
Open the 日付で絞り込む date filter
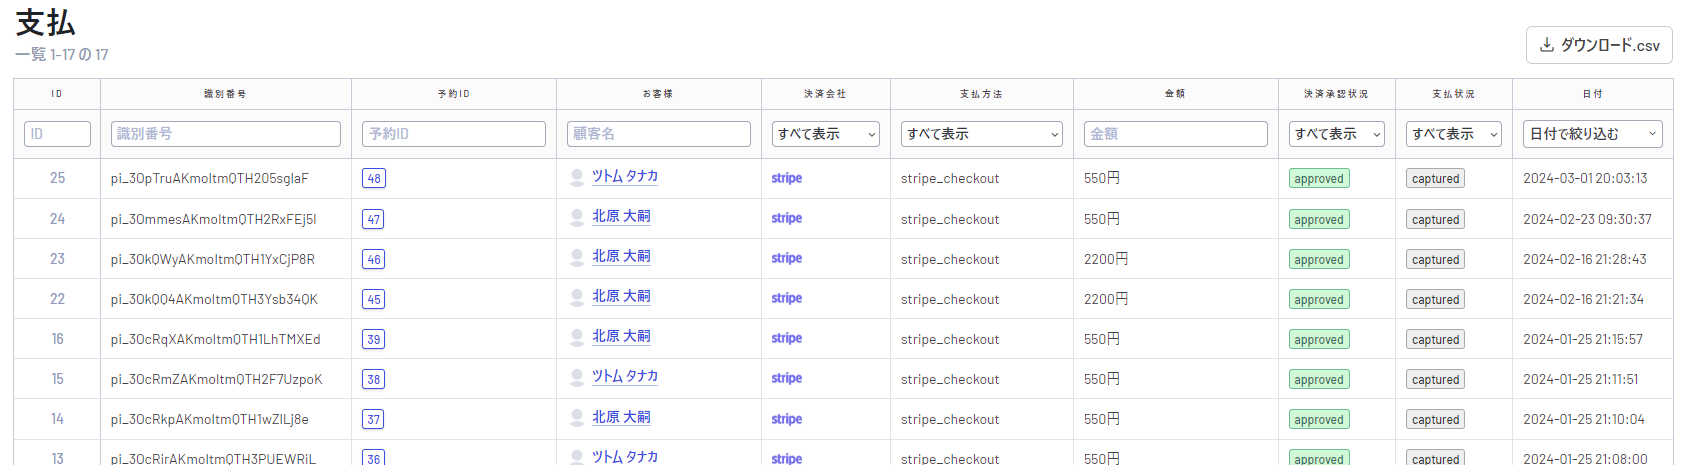pyautogui.click(x=1592, y=134)
